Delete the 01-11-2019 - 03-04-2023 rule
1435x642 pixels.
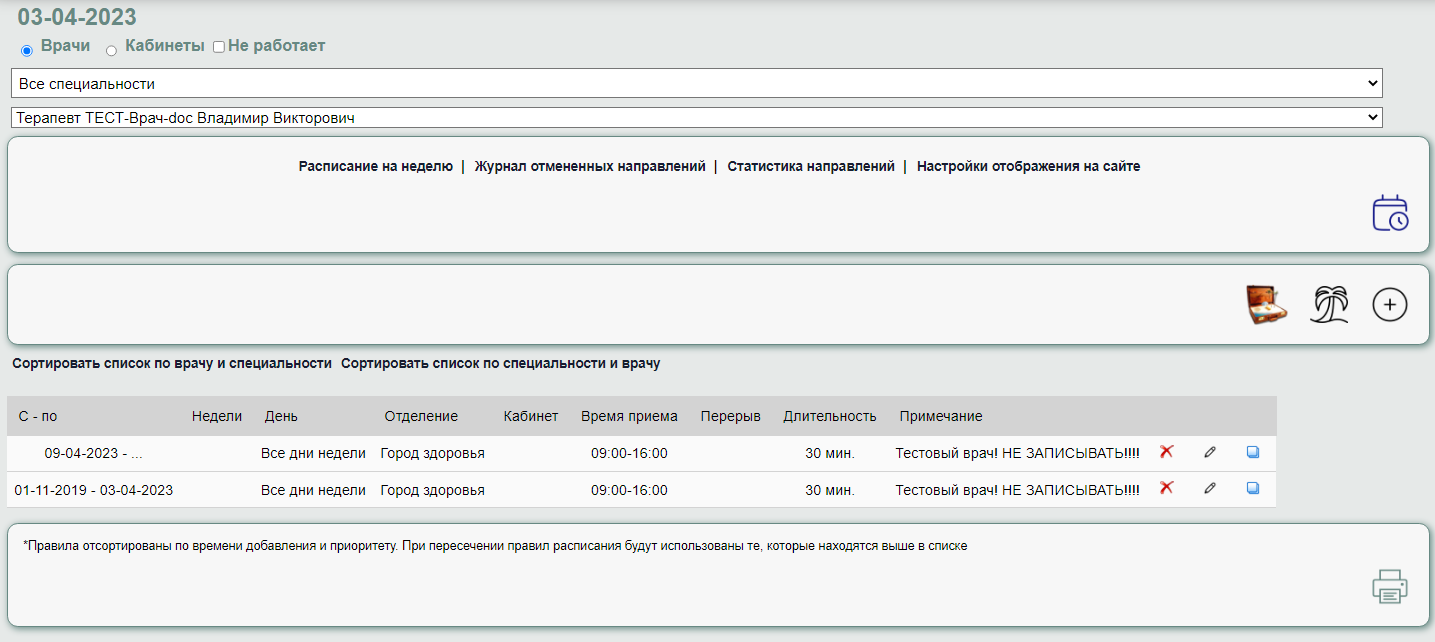point(1166,488)
